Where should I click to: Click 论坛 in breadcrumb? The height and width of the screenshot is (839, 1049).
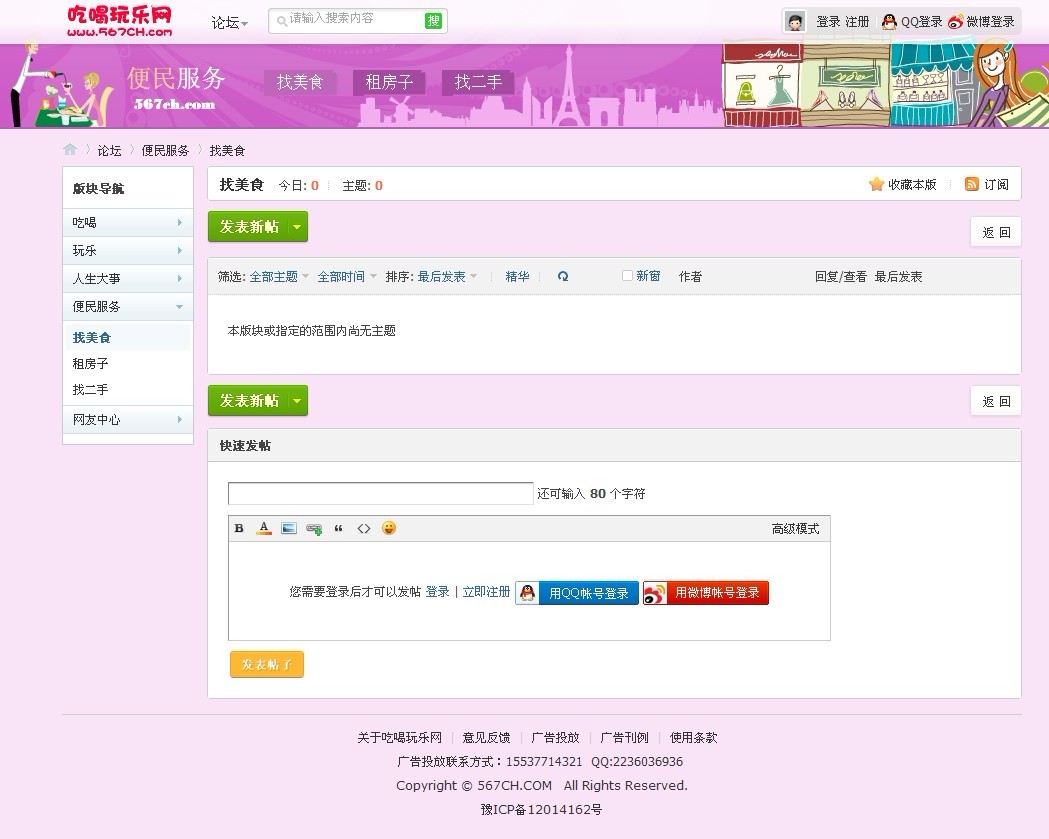coord(110,151)
